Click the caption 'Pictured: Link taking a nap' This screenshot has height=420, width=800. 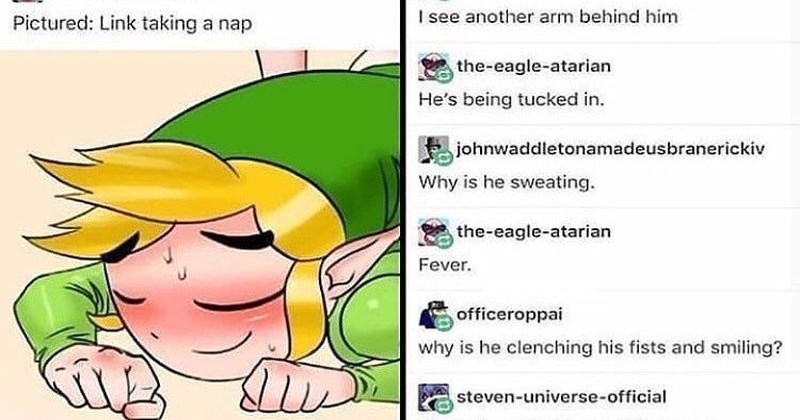132,23
